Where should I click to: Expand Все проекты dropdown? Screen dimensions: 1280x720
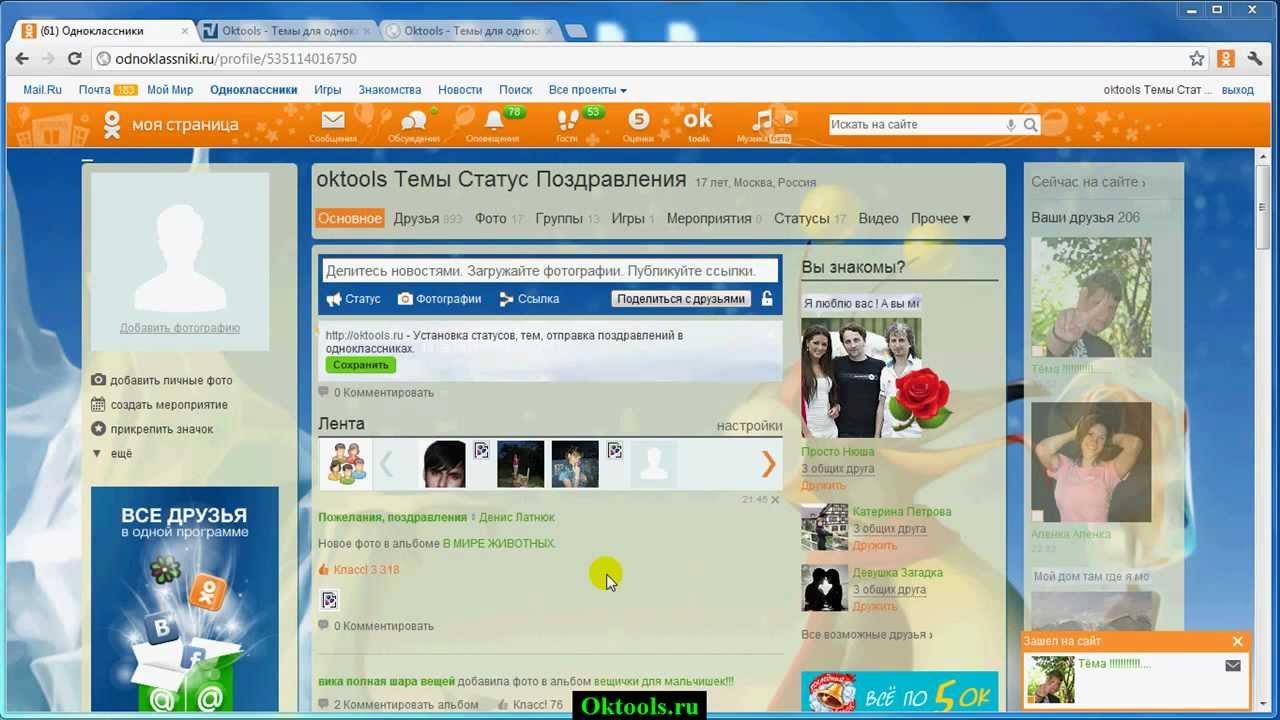pyautogui.click(x=587, y=90)
